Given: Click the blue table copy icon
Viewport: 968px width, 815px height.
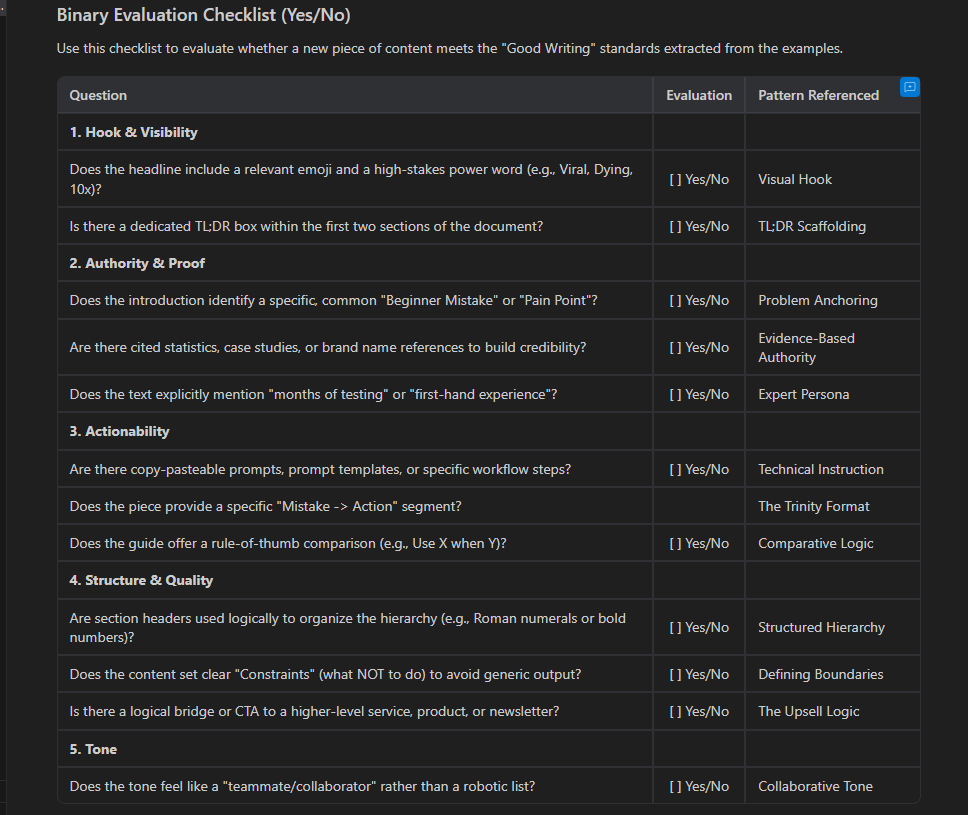Looking at the screenshot, I should pyautogui.click(x=909, y=87).
